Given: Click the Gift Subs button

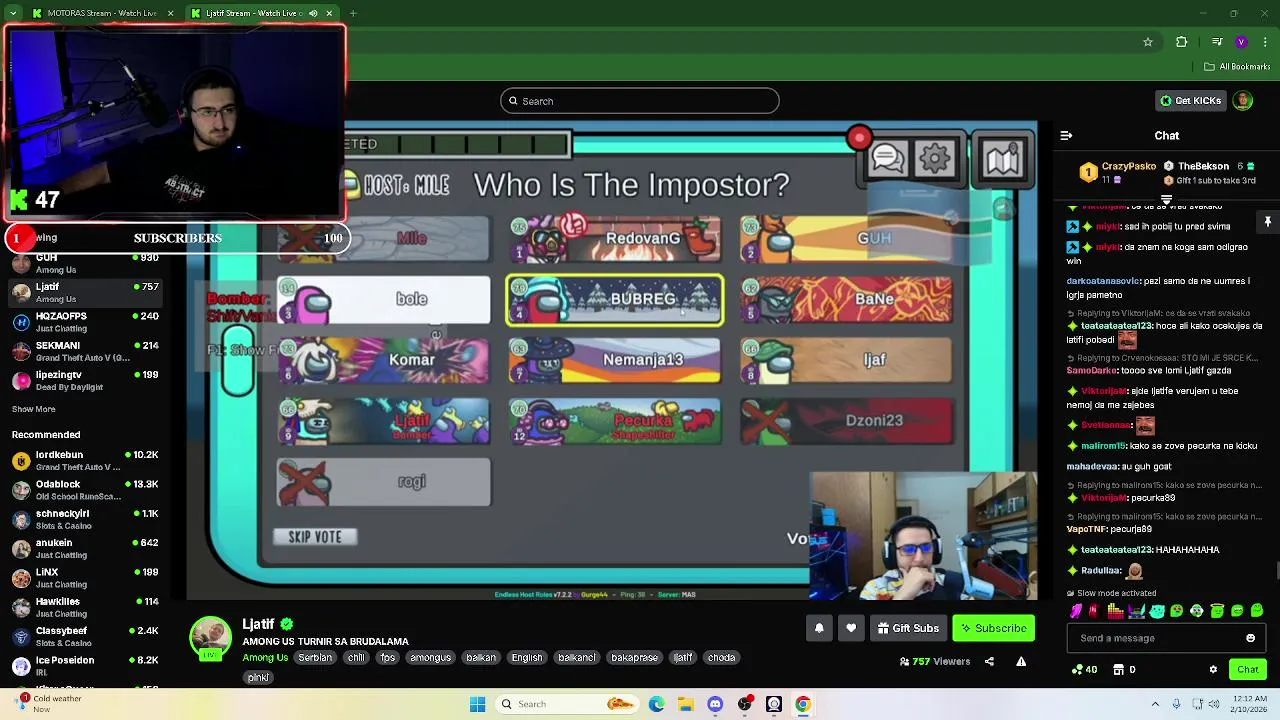Looking at the screenshot, I should 908,628.
